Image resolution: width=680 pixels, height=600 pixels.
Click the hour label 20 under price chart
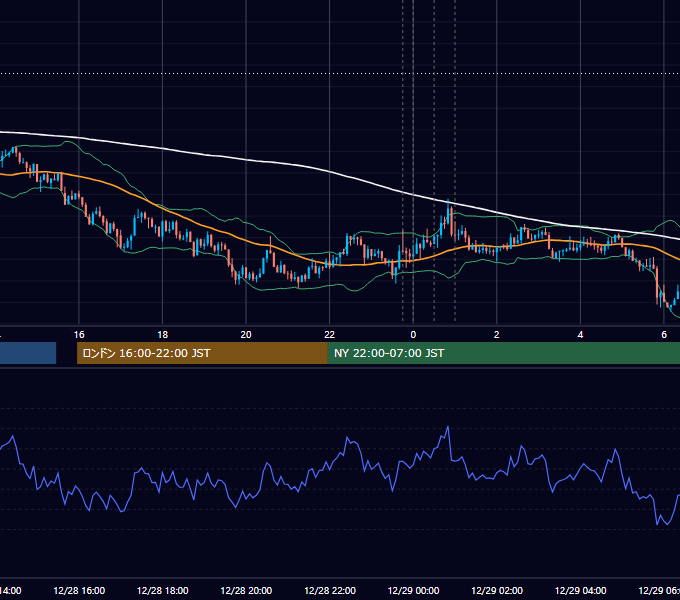(x=246, y=335)
